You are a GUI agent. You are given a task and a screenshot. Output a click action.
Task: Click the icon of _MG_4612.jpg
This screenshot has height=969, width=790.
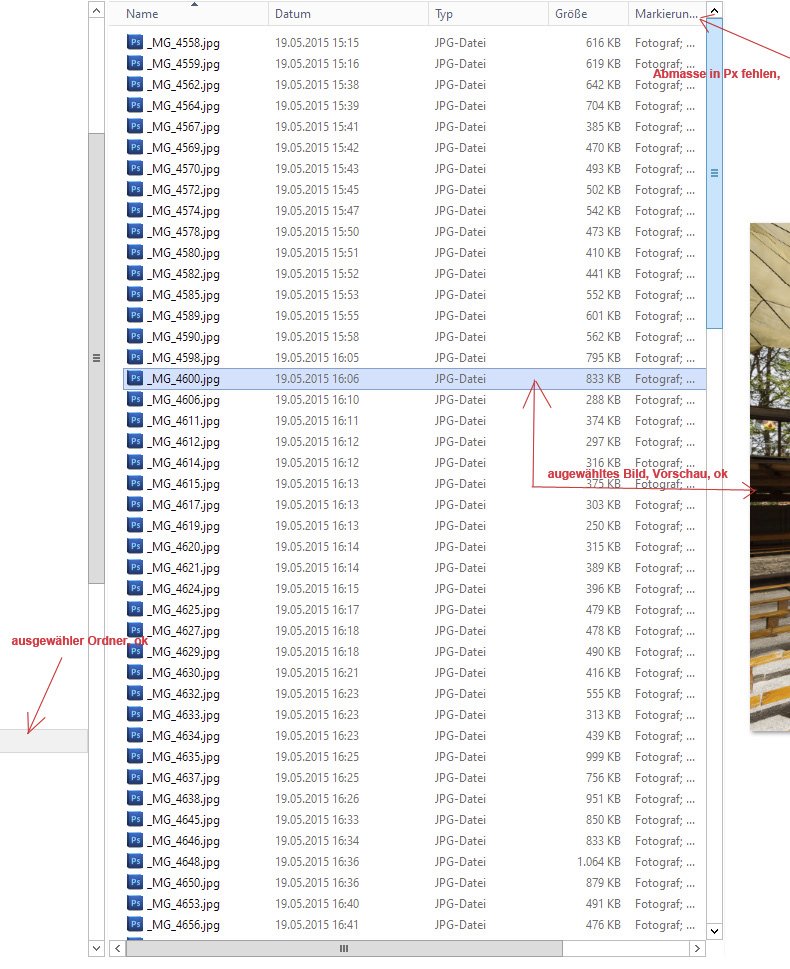pyautogui.click(x=135, y=441)
